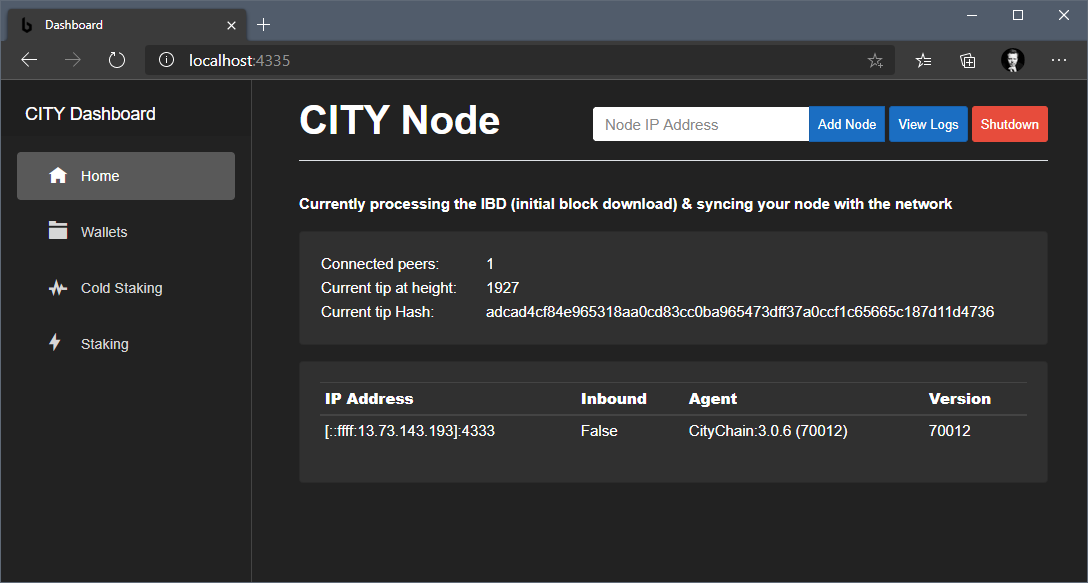Open the Home menu item

pos(126,176)
